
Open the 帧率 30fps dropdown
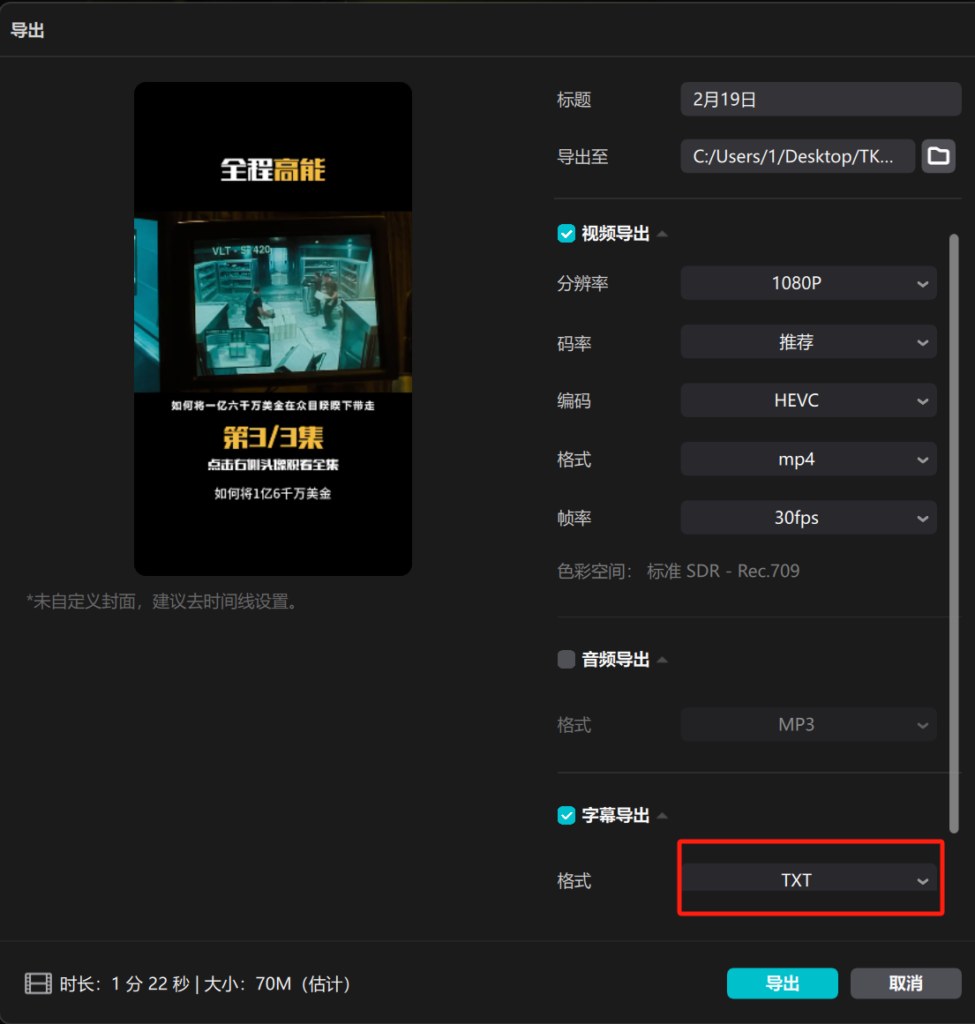coord(808,518)
